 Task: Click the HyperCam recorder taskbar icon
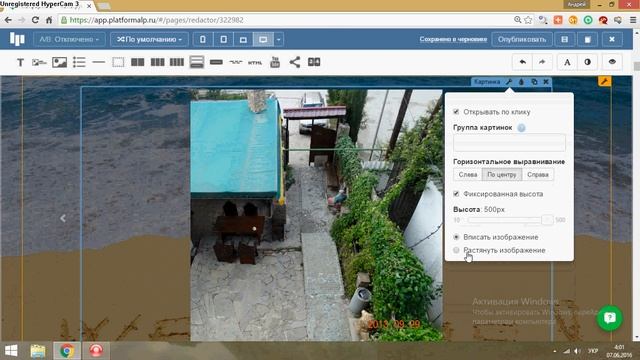point(96,351)
